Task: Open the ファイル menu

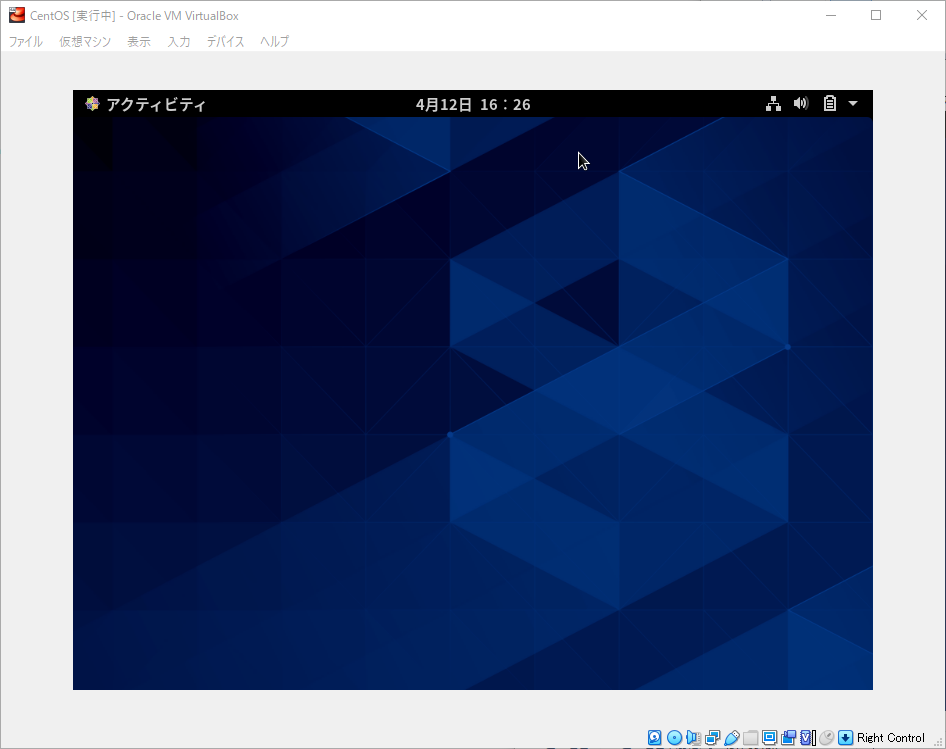Action: point(26,41)
